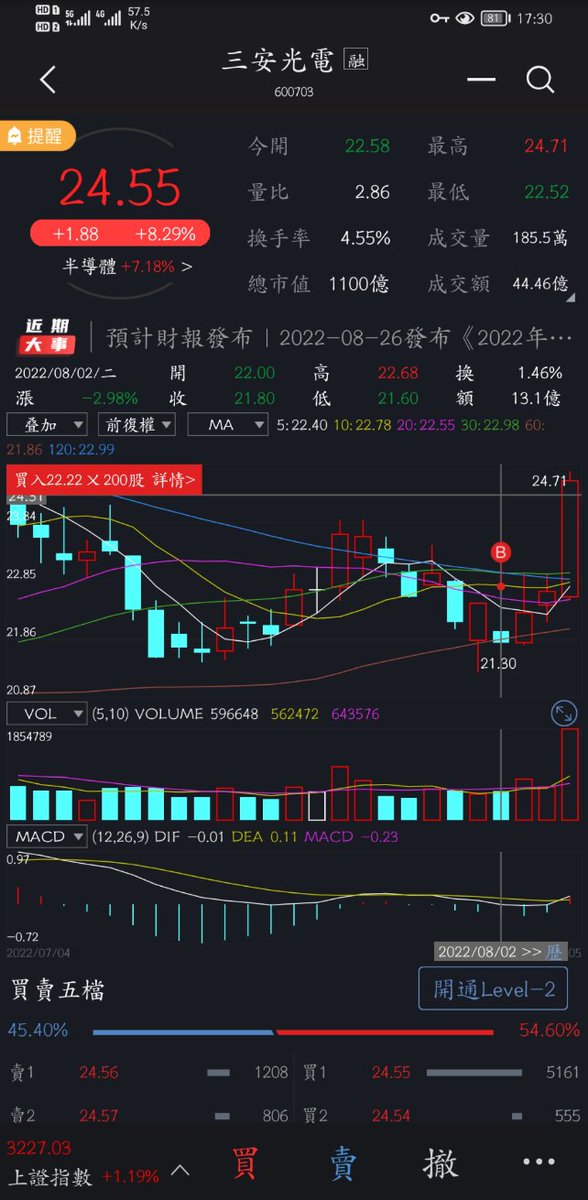The height and width of the screenshot is (1200, 588).
Task: Open the 叠加 overlay dropdown
Action: (46, 425)
